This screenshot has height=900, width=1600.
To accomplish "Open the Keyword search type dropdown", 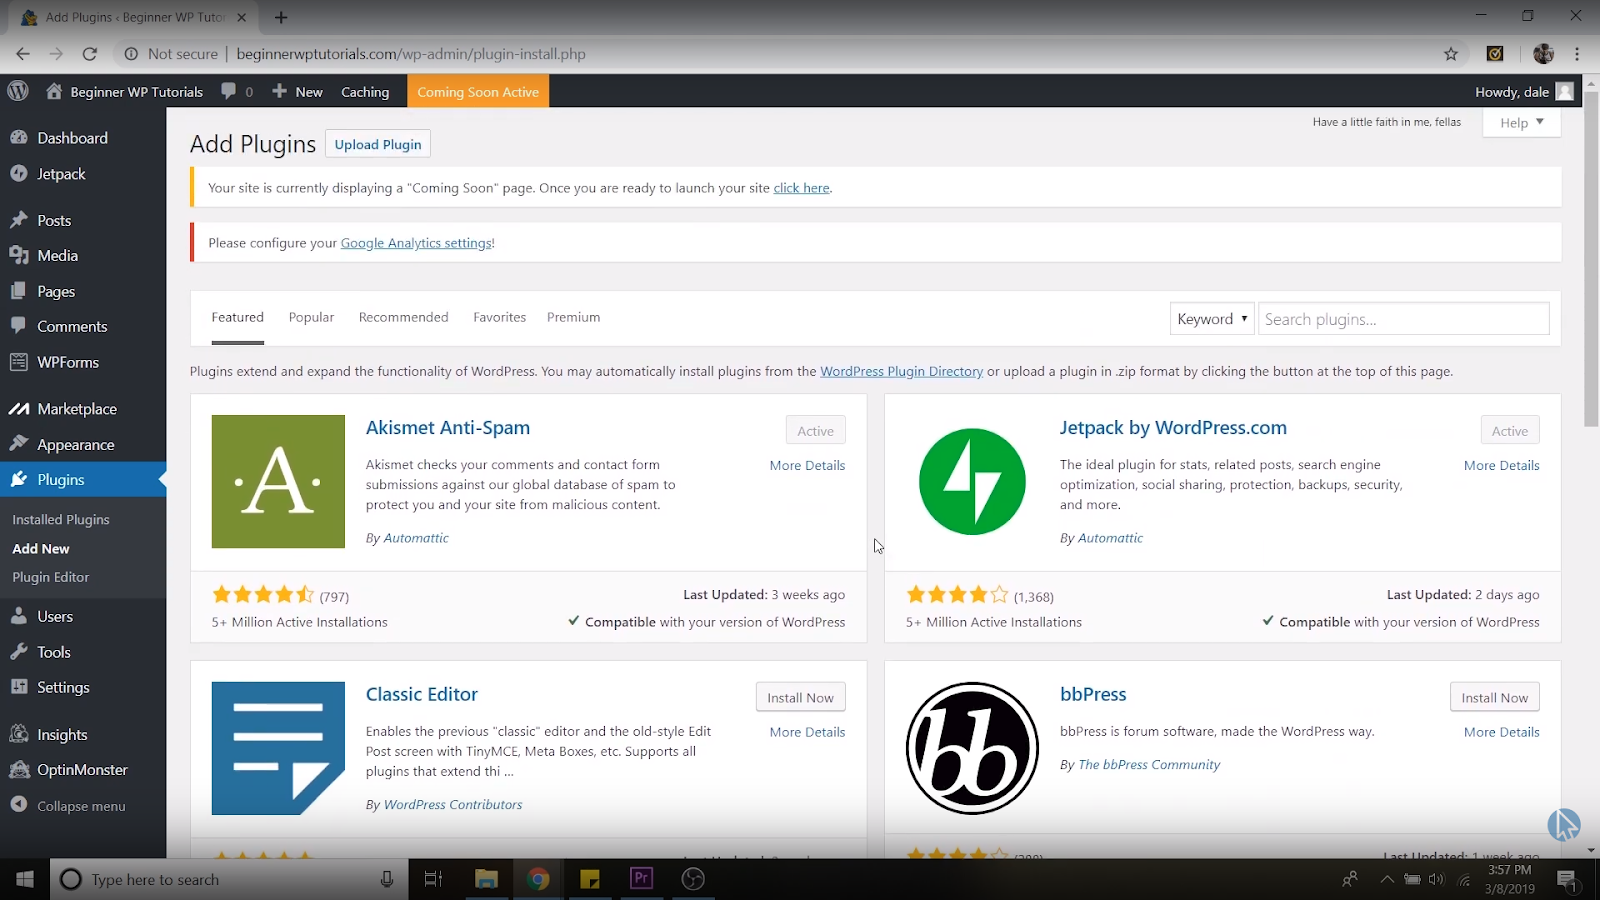I will click(1212, 319).
